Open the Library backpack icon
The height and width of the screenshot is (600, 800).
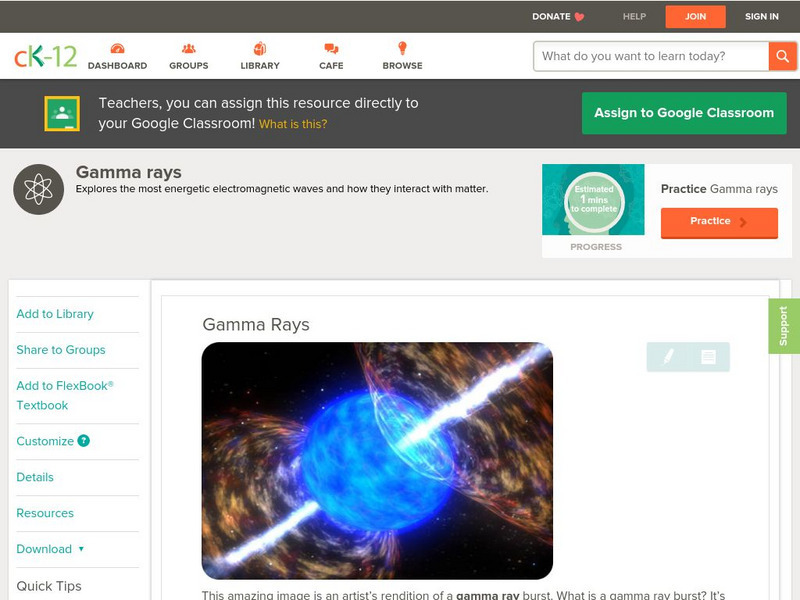[x=260, y=48]
